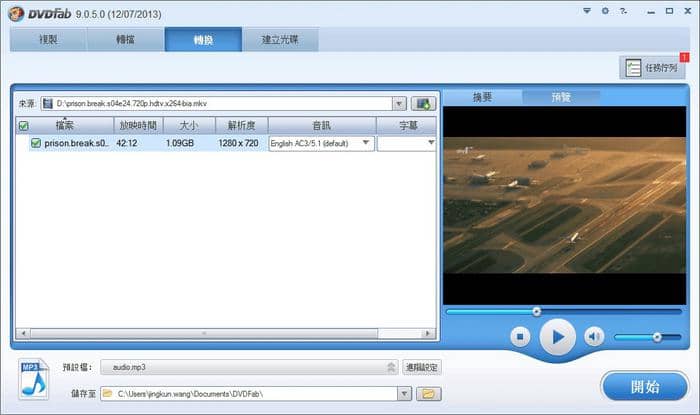Image resolution: width=700 pixels, height=415 pixels.
Task: Expand the audio.mp3 profile selector arrows
Action: coord(391,367)
